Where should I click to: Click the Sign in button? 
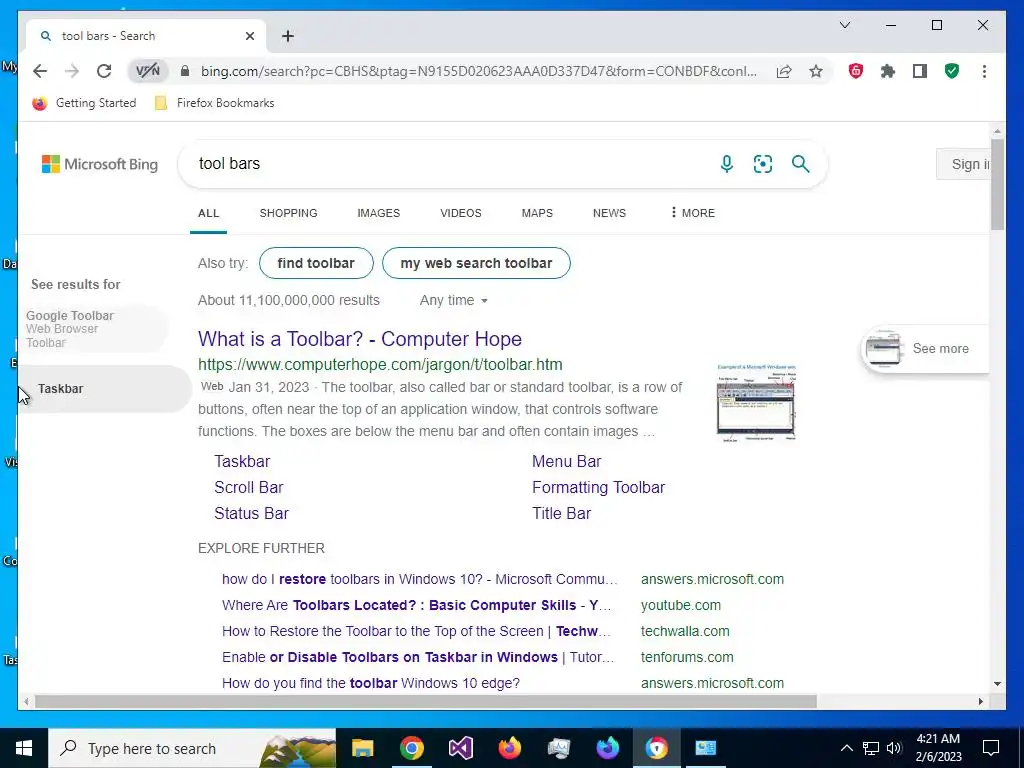pos(964,164)
